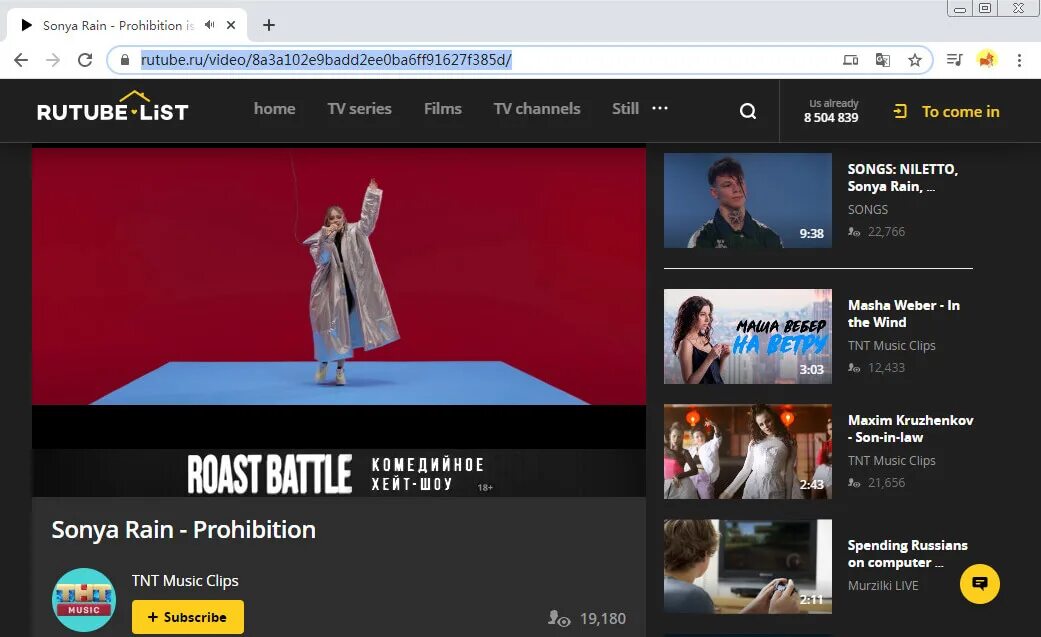This screenshot has width=1041, height=637.
Task: Click the browser back arrow
Action: pos(21,60)
